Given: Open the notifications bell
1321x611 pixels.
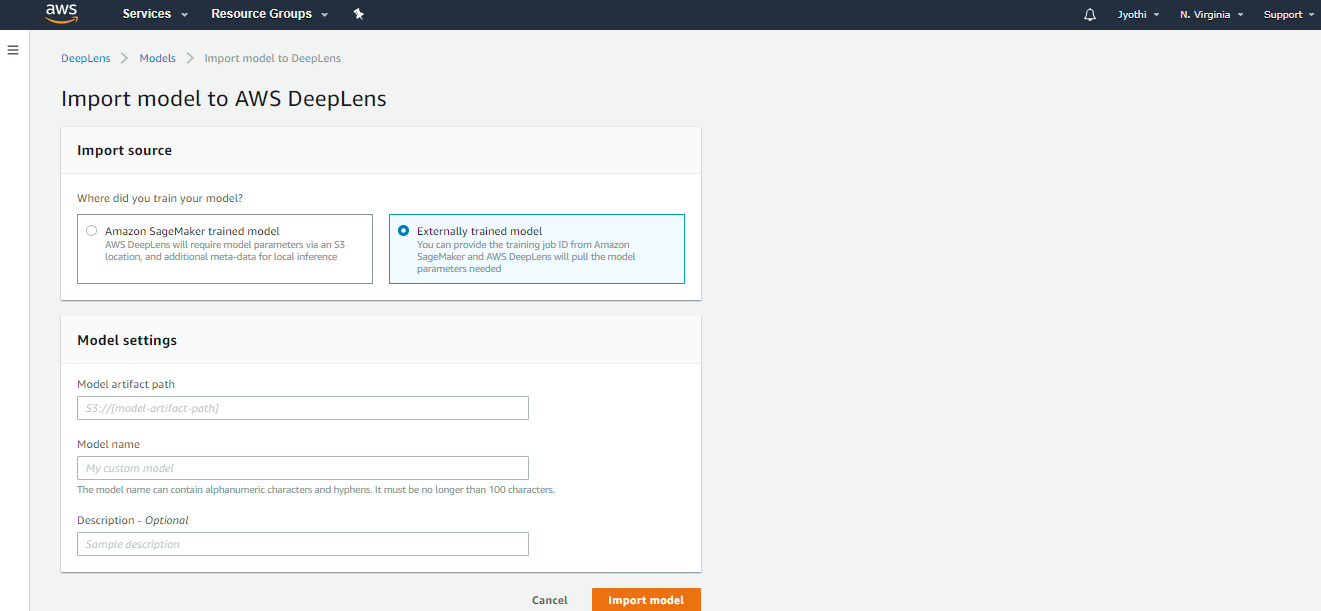Looking at the screenshot, I should pos(1090,14).
